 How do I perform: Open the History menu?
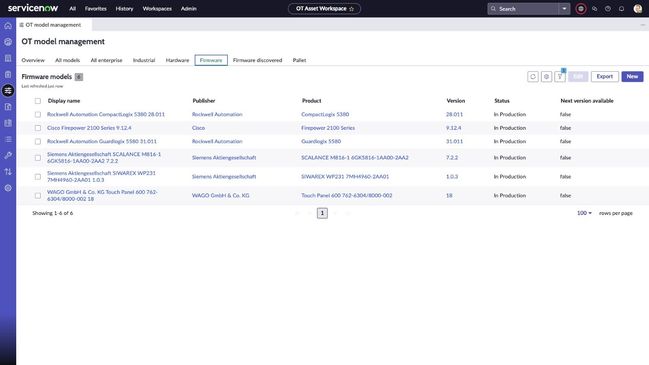[124, 9]
